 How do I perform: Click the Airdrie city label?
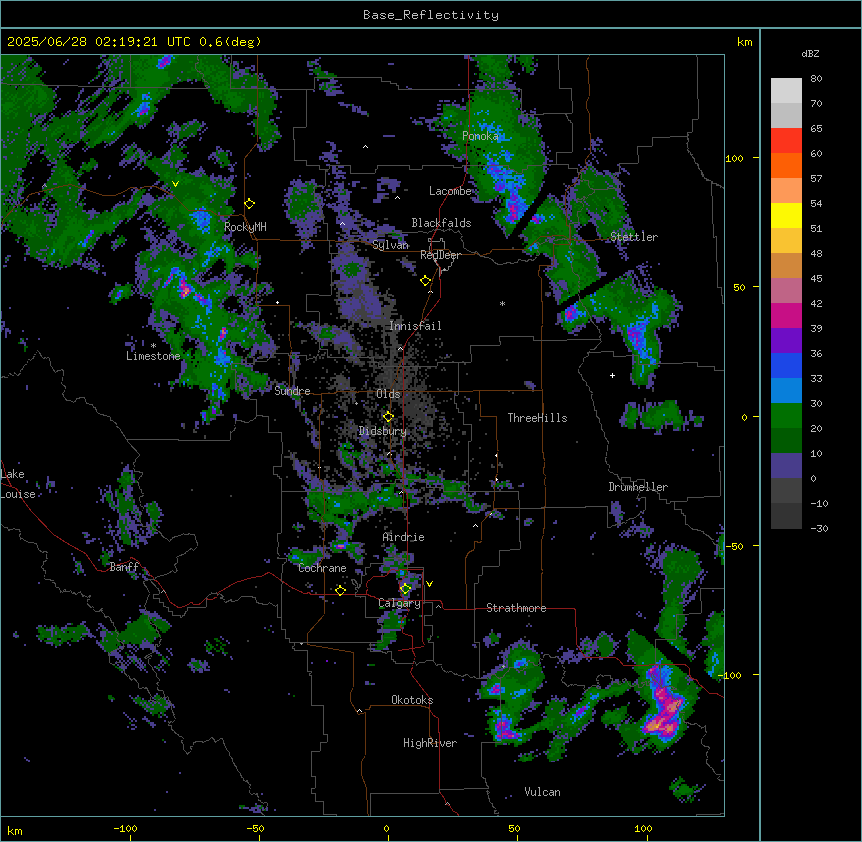[404, 537]
